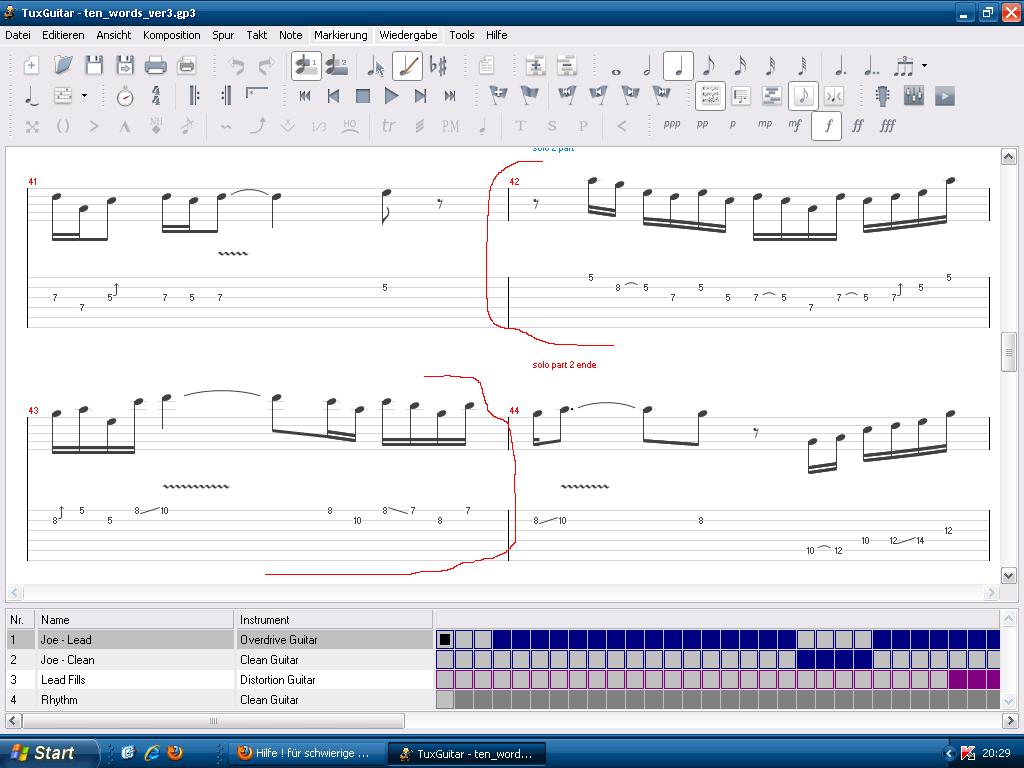Insert a close repeat bar
Image resolution: width=1024 pixels, height=768 pixels.
(x=226, y=96)
